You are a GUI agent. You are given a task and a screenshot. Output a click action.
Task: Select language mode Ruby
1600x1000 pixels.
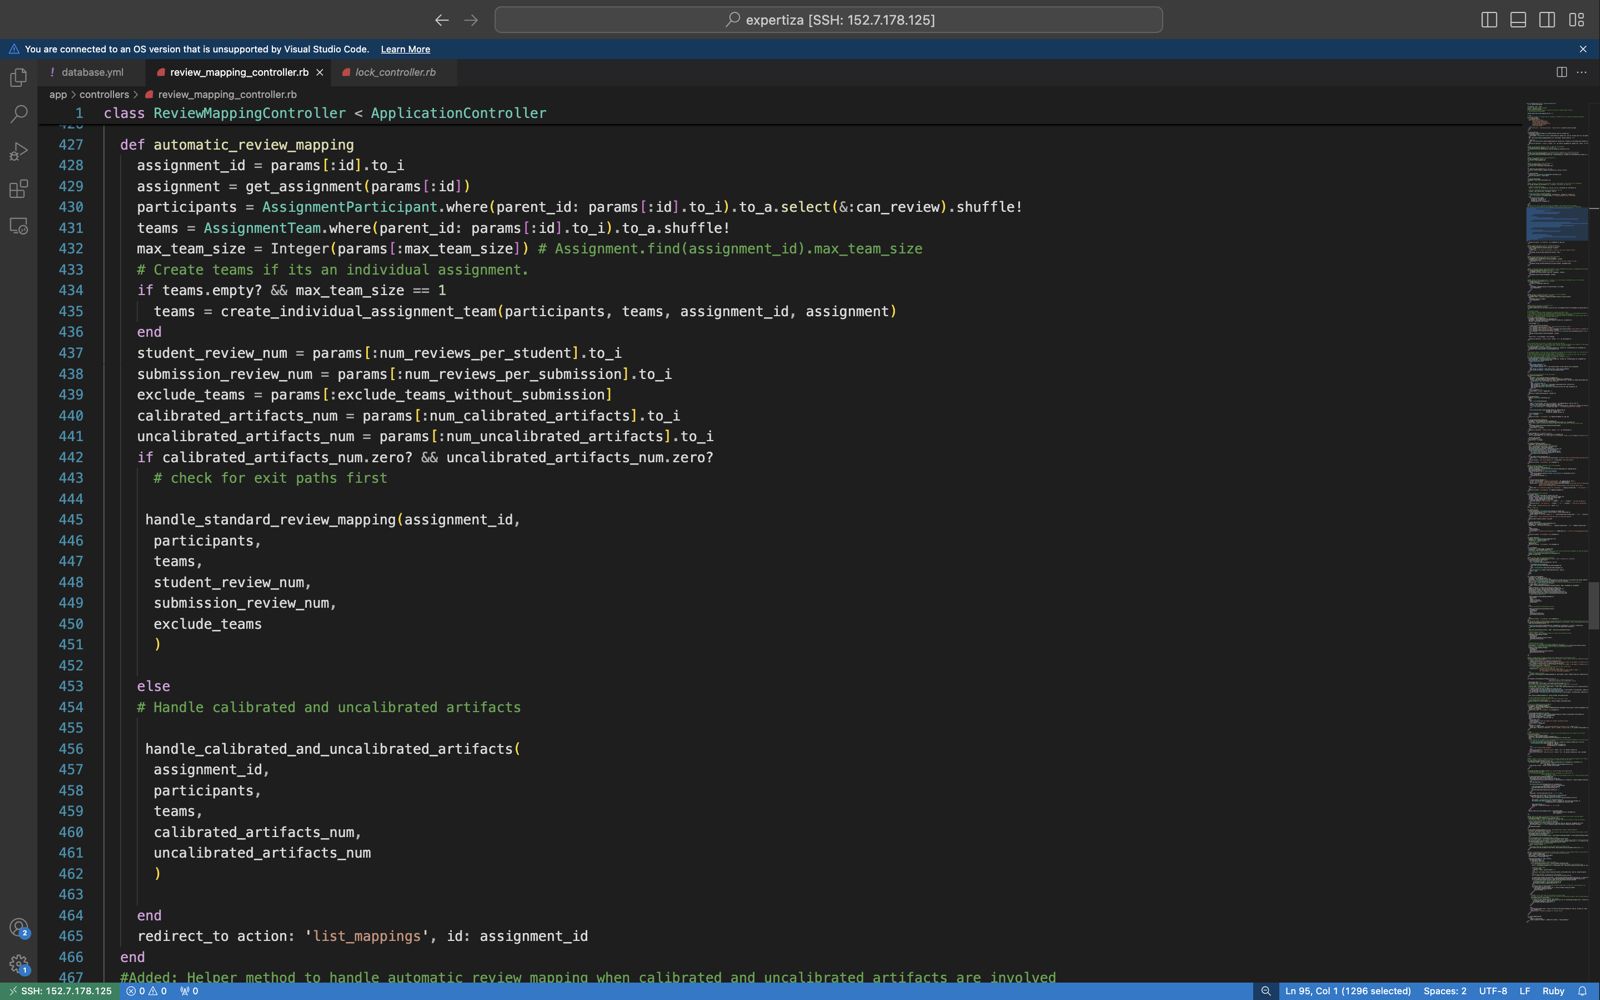pyautogui.click(x=1553, y=991)
